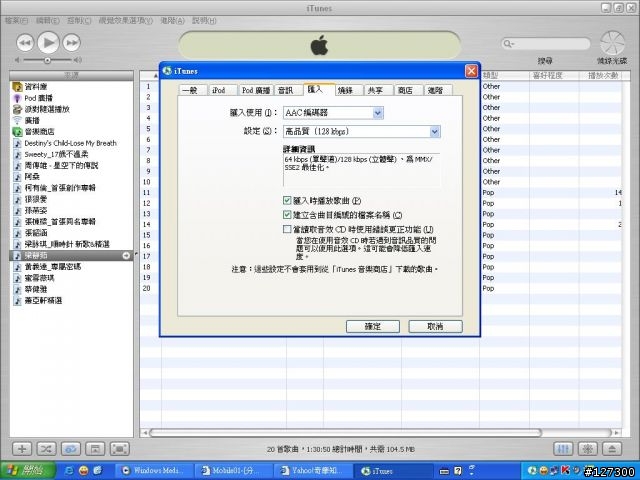Click Internet Explorer quick launch icon
640x480 pixels.
click(69, 471)
